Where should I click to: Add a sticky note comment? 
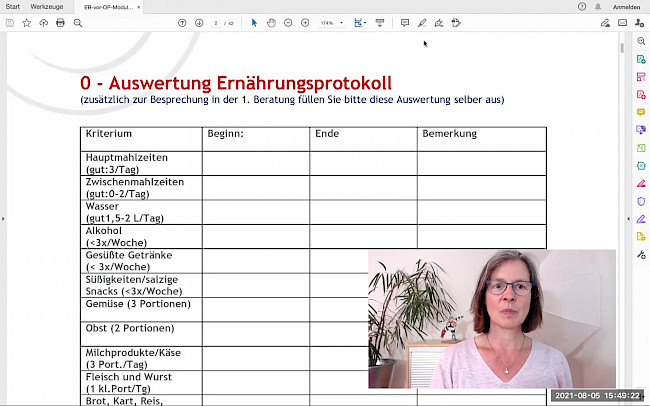coord(405,23)
